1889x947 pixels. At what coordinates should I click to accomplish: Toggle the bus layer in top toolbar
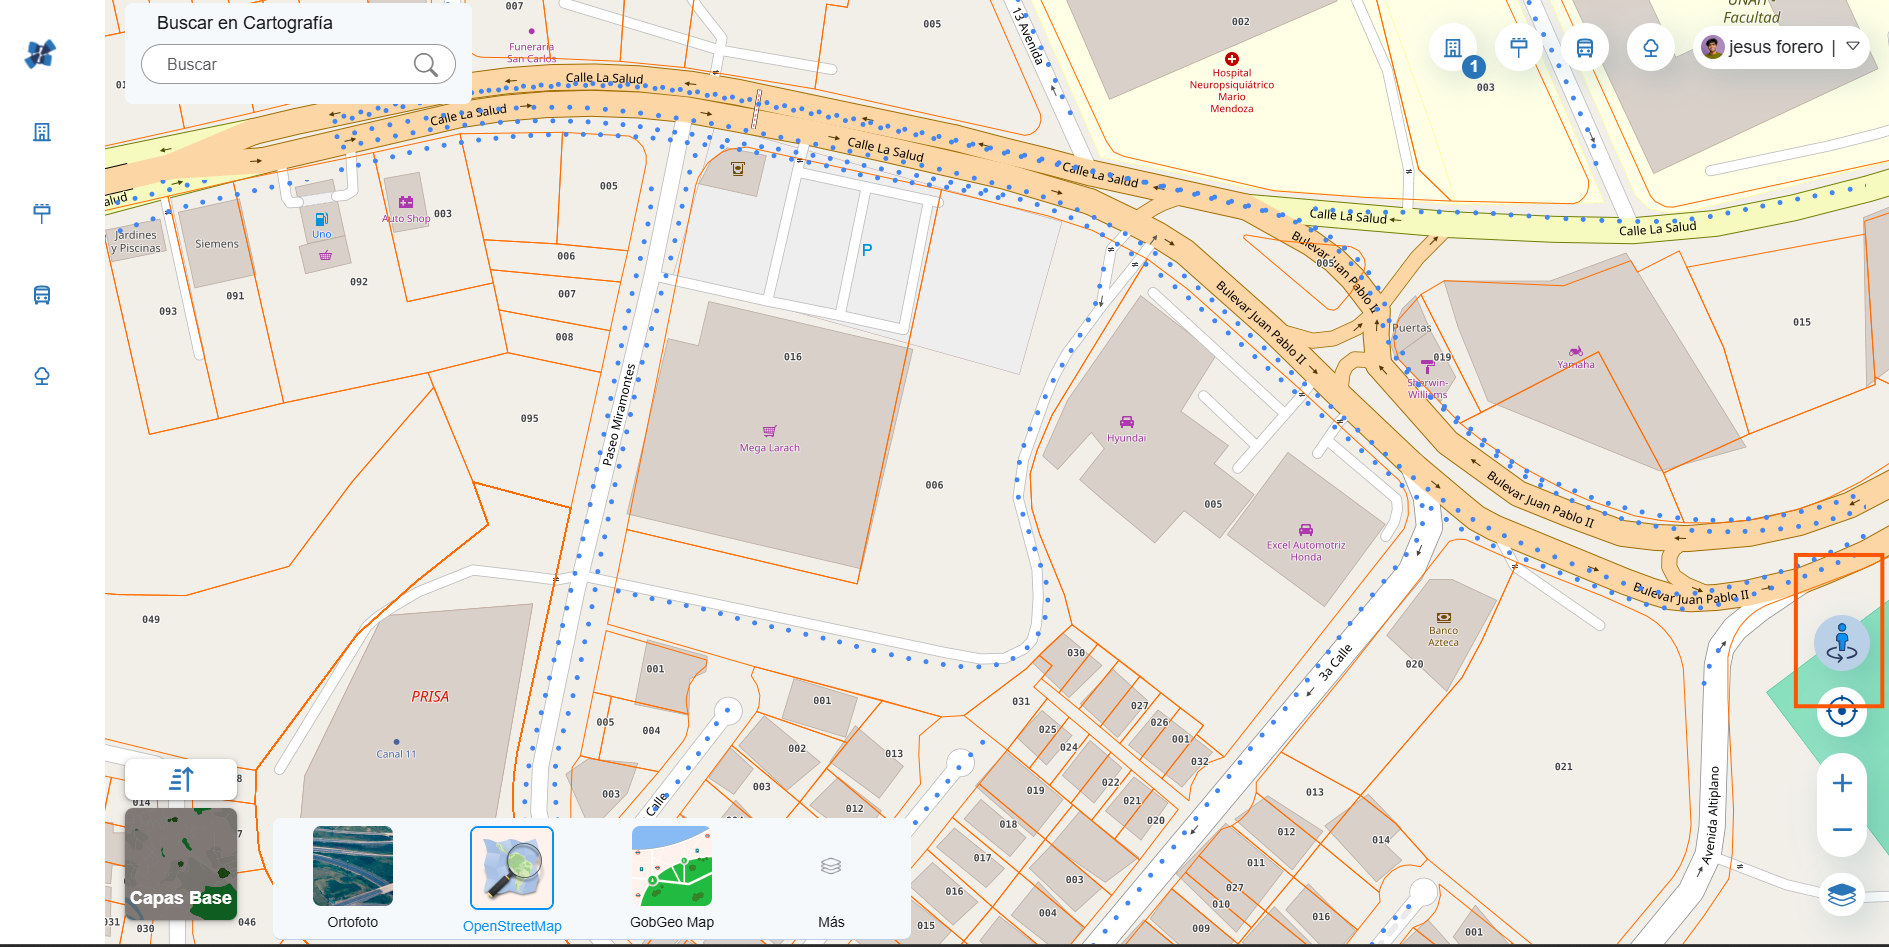(1585, 48)
